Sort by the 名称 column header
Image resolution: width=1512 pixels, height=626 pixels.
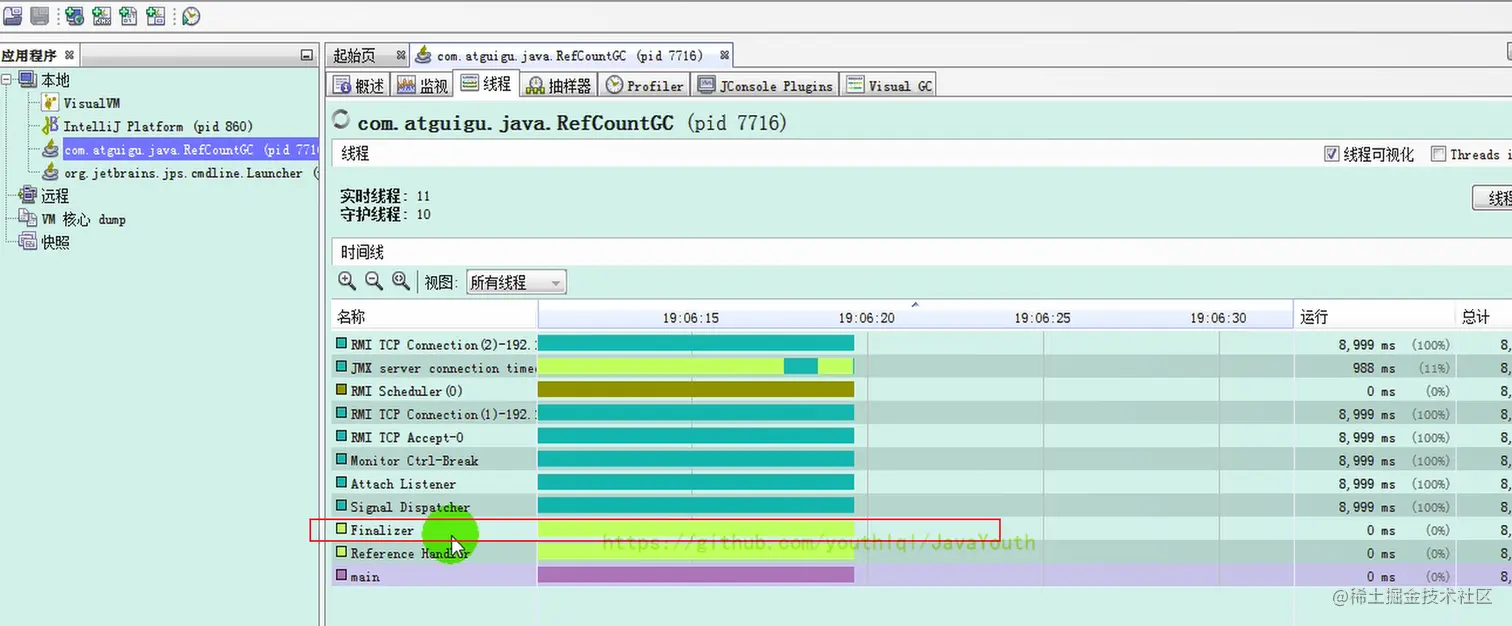coord(434,316)
